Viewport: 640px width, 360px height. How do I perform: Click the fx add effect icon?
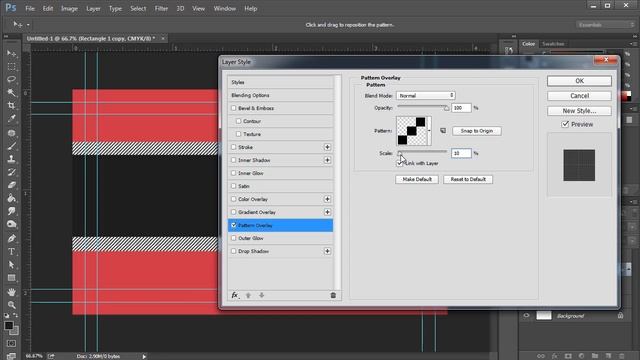point(235,295)
